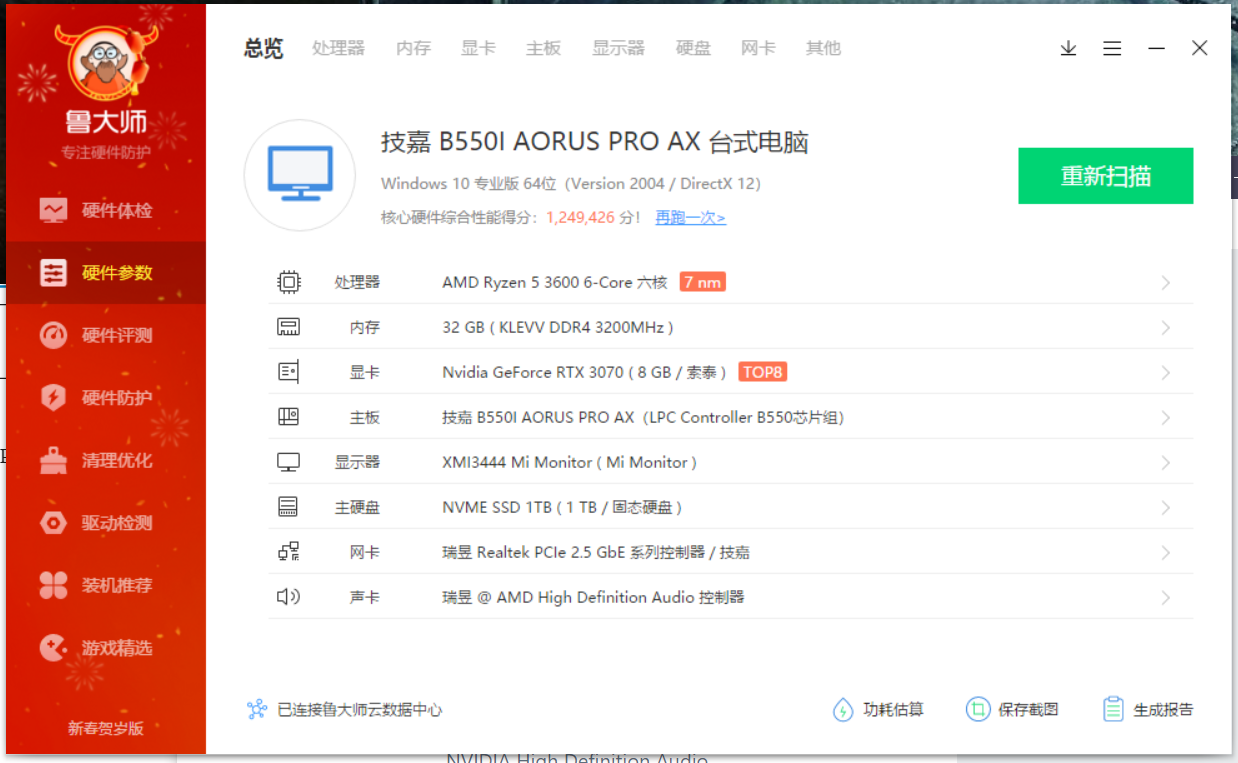Click the 声卡 speaker icon
Image resolution: width=1238 pixels, height=763 pixels.
tap(288, 597)
